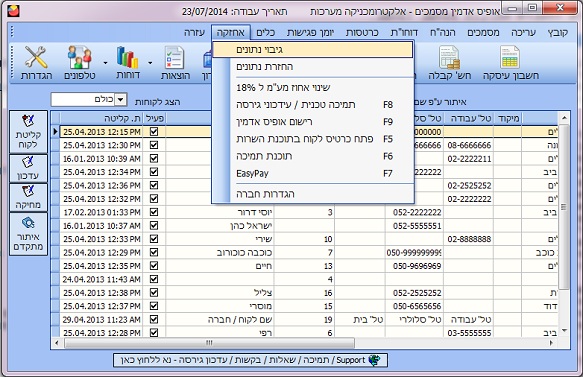This screenshot has width=583, height=377.
Task: Open the דוחו"ת menu bar item
Action: click(x=404, y=32)
